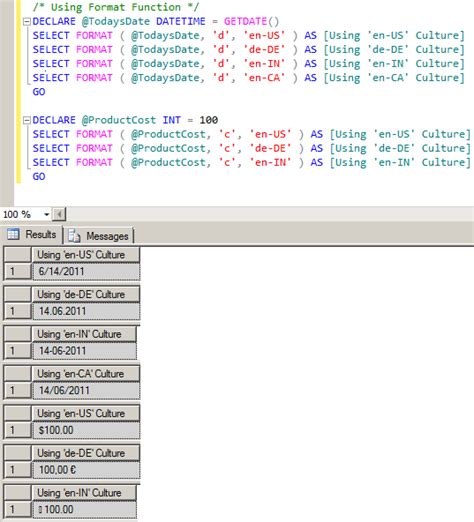Click the @ProductCost INT = 100 declaration
This screenshot has width=474, height=522.
tap(125, 120)
